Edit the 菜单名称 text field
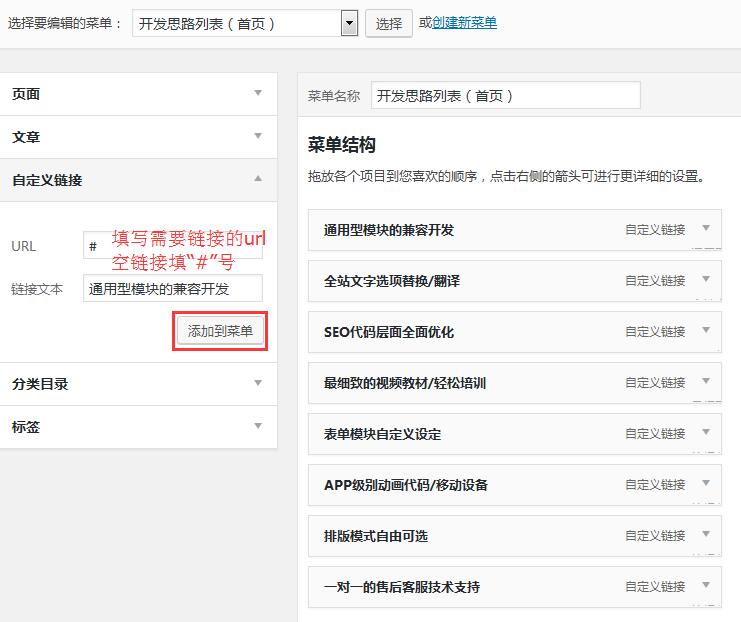This screenshot has height=622, width=741. point(505,96)
